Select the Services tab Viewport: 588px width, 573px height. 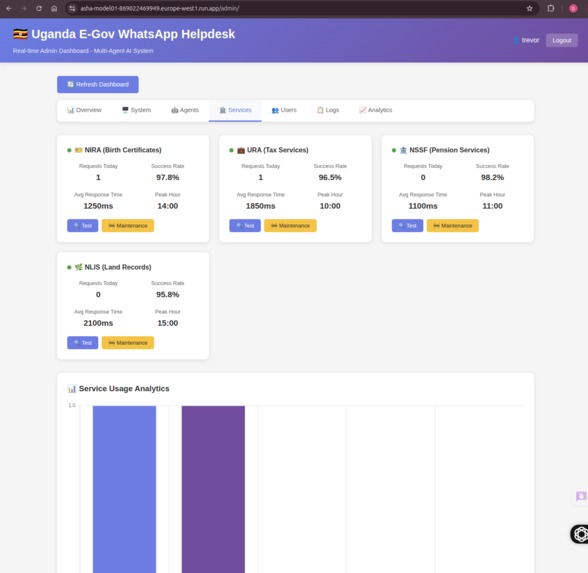(x=235, y=110)
